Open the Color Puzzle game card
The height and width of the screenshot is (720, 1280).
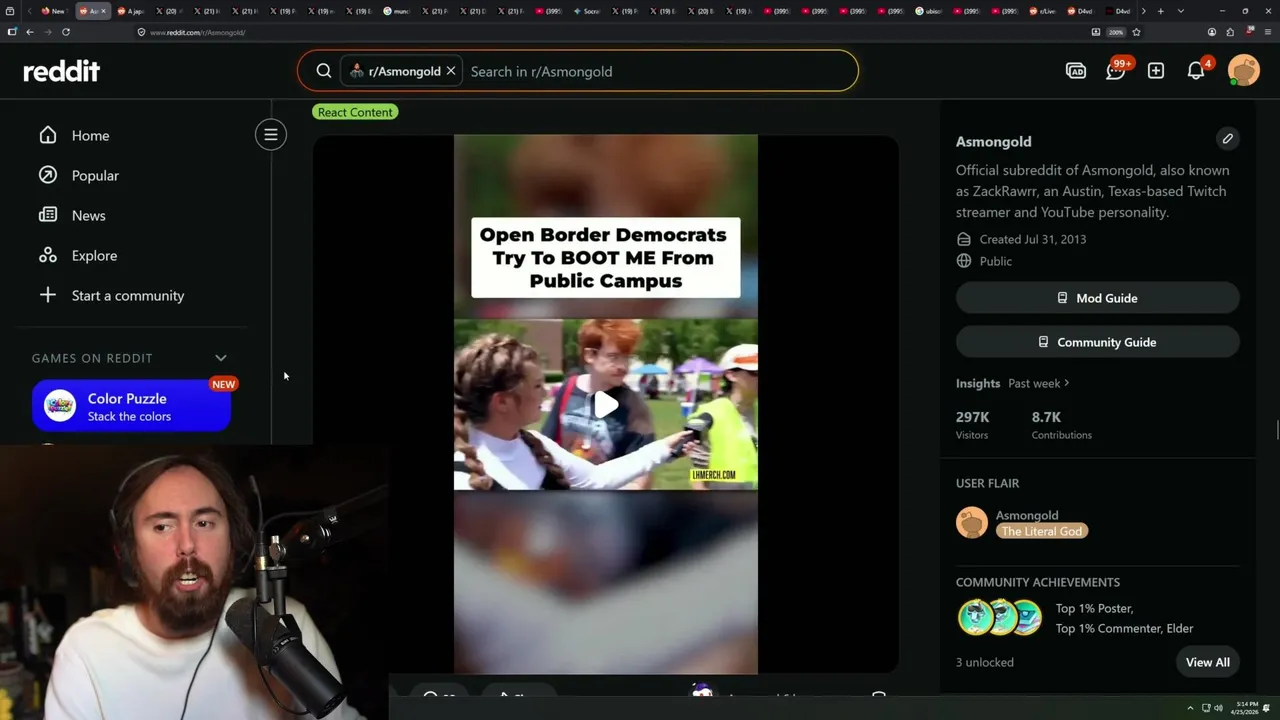131,406
